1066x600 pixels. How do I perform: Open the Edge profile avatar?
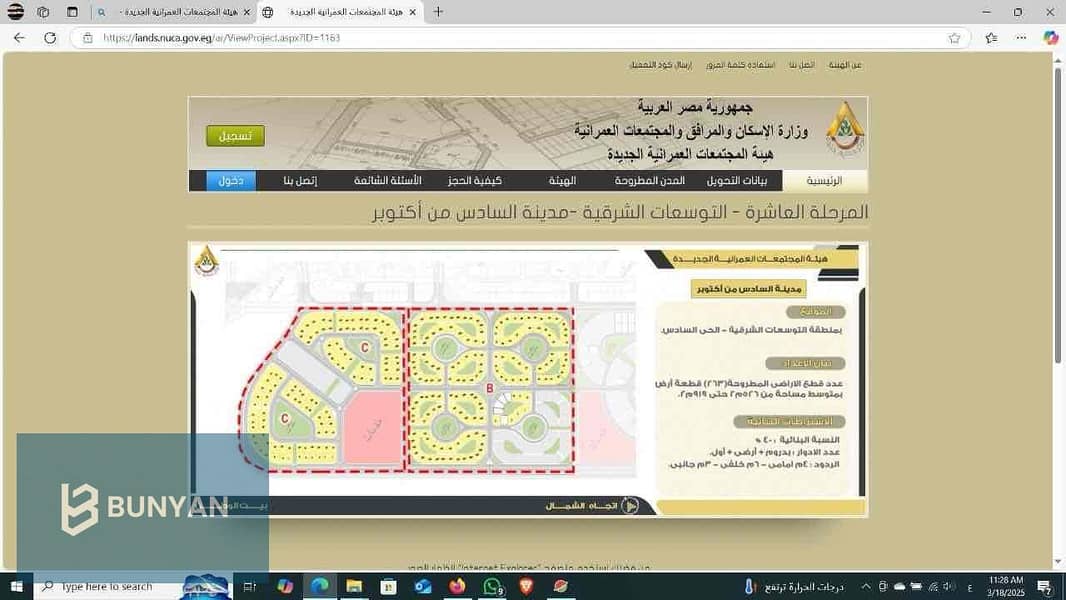[x=15, y=12]
